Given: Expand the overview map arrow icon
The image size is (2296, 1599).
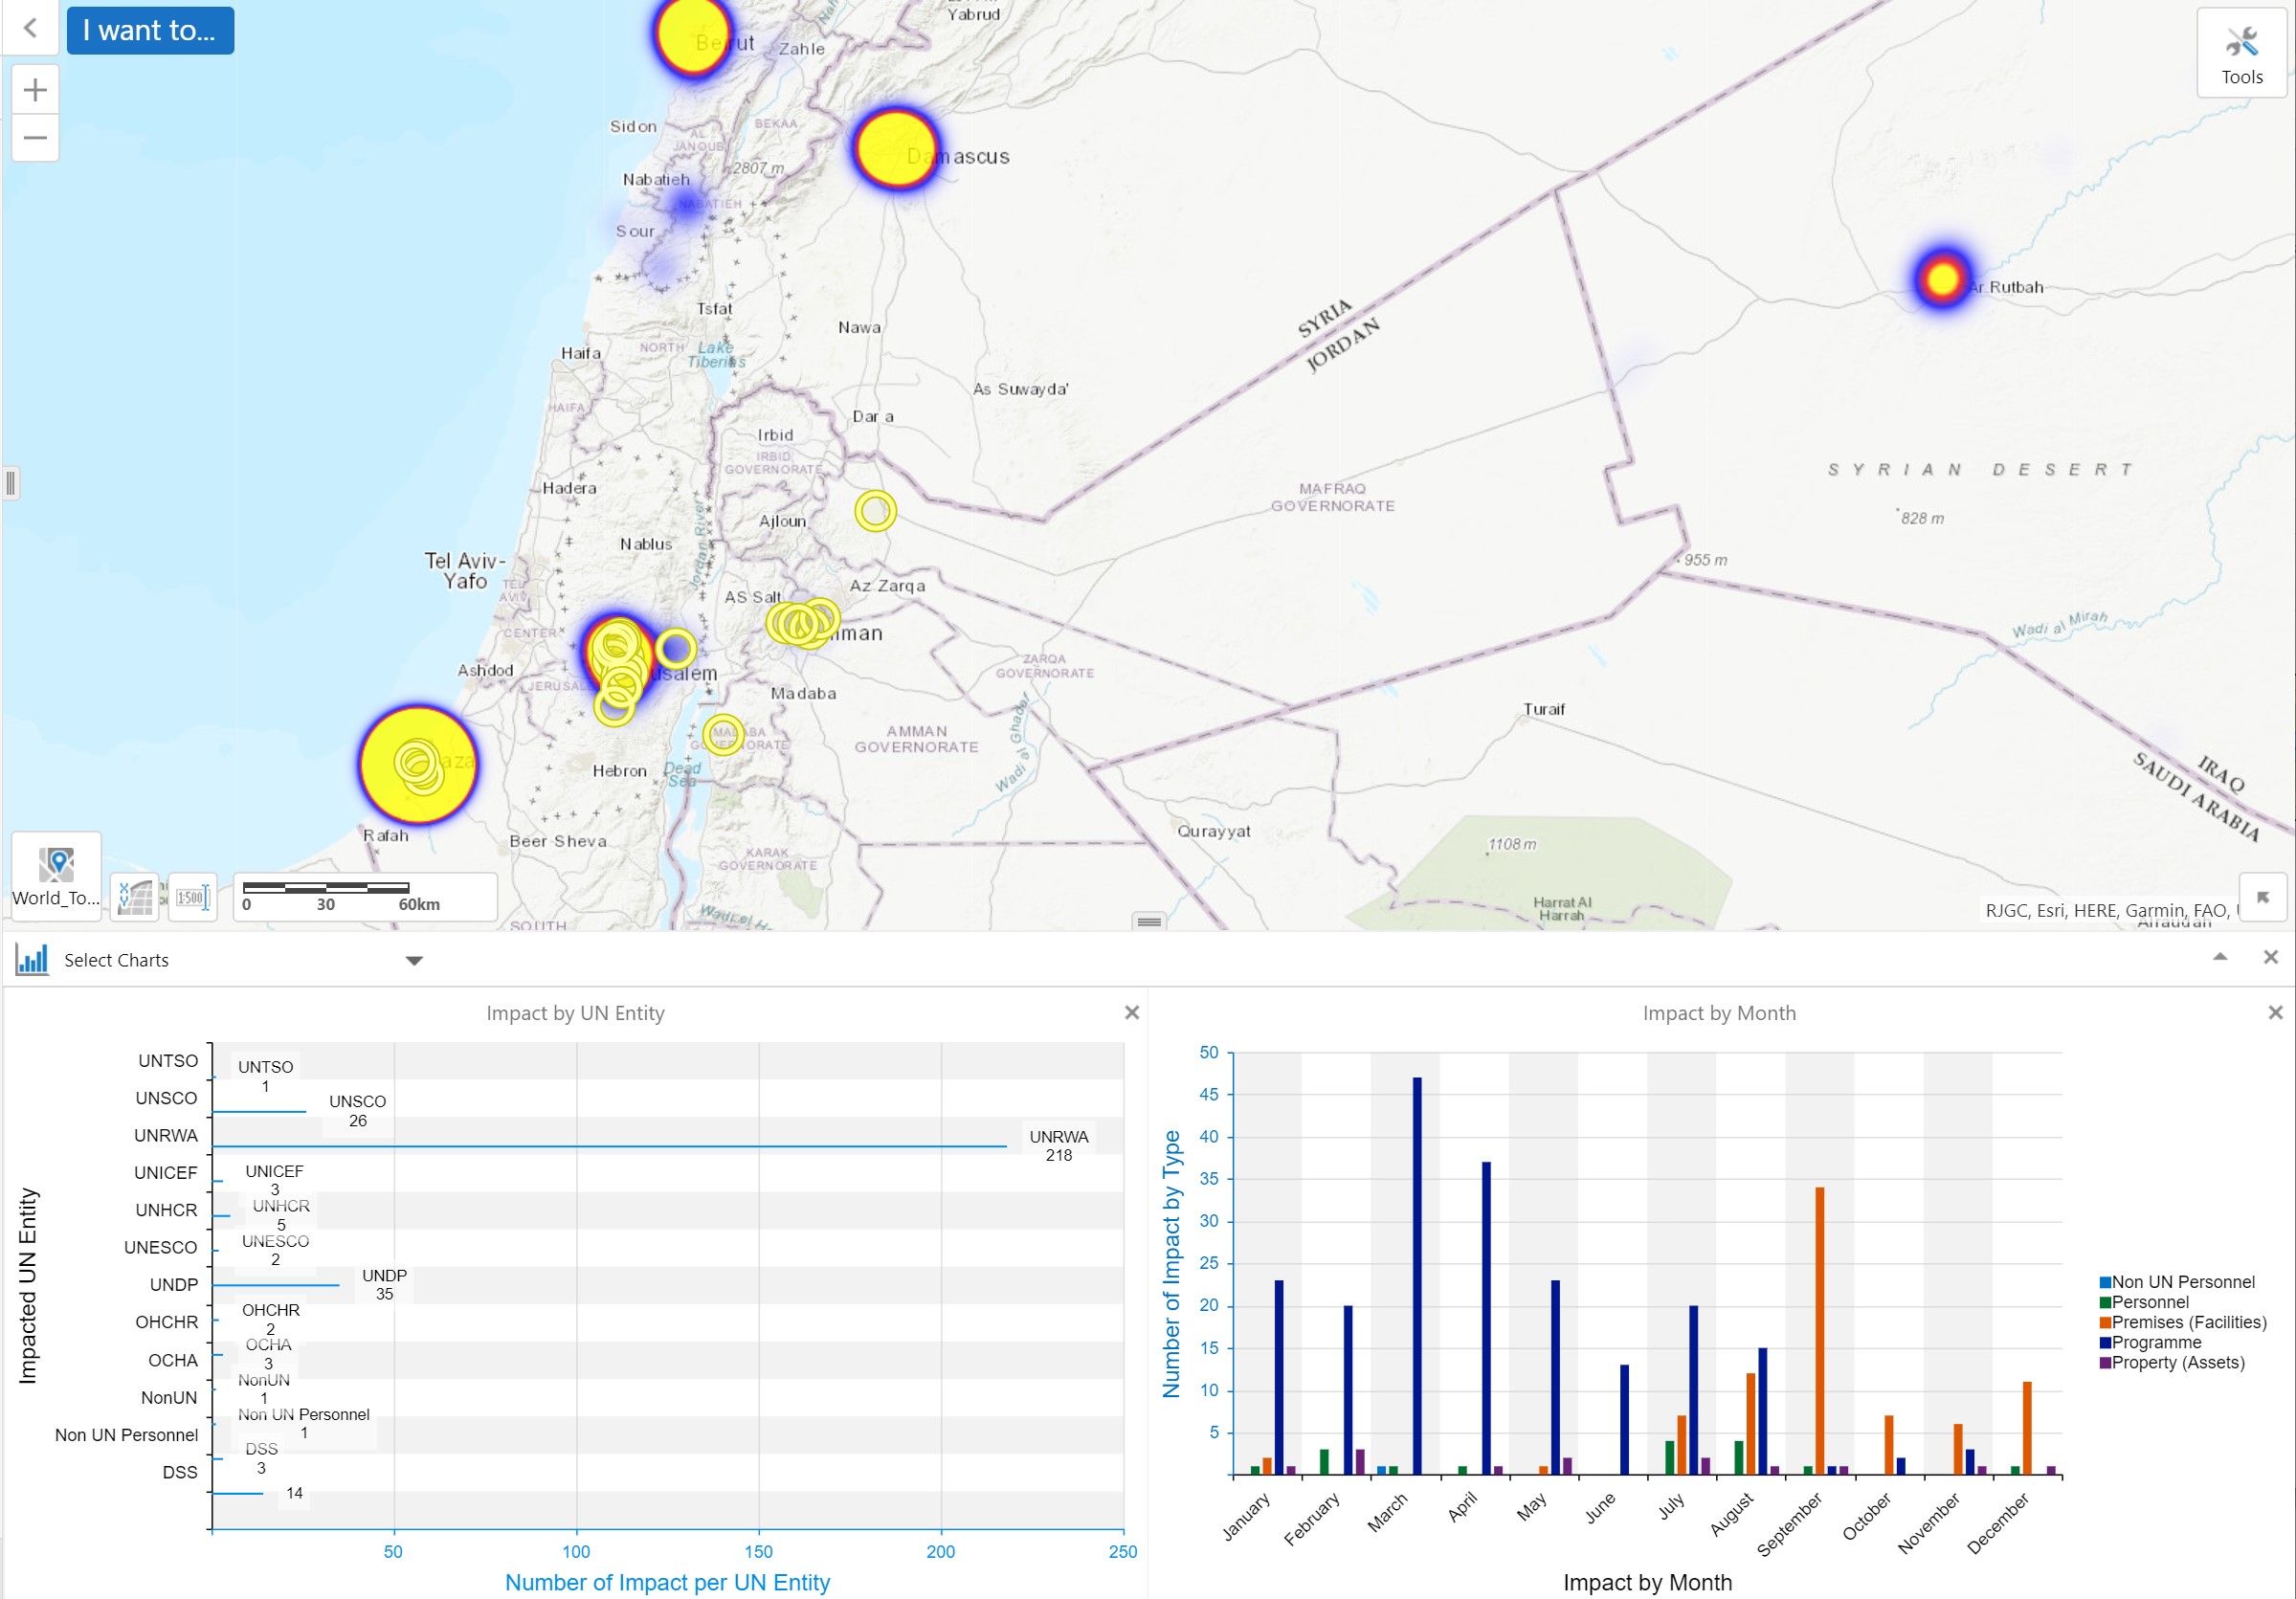Looking at the screenshot, I should coord(2263,897).
